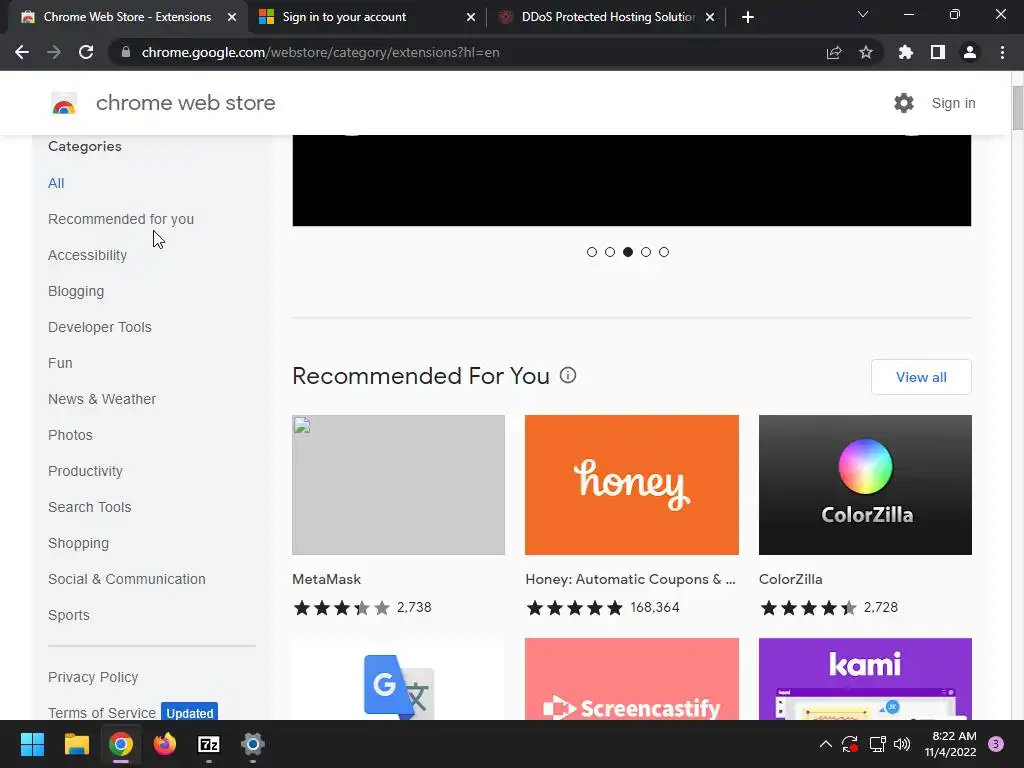This screenshot has height=768, width=1024.
Task: Select the Chrome Web Store - Extensions tab
Action: (x=127, y=17)
